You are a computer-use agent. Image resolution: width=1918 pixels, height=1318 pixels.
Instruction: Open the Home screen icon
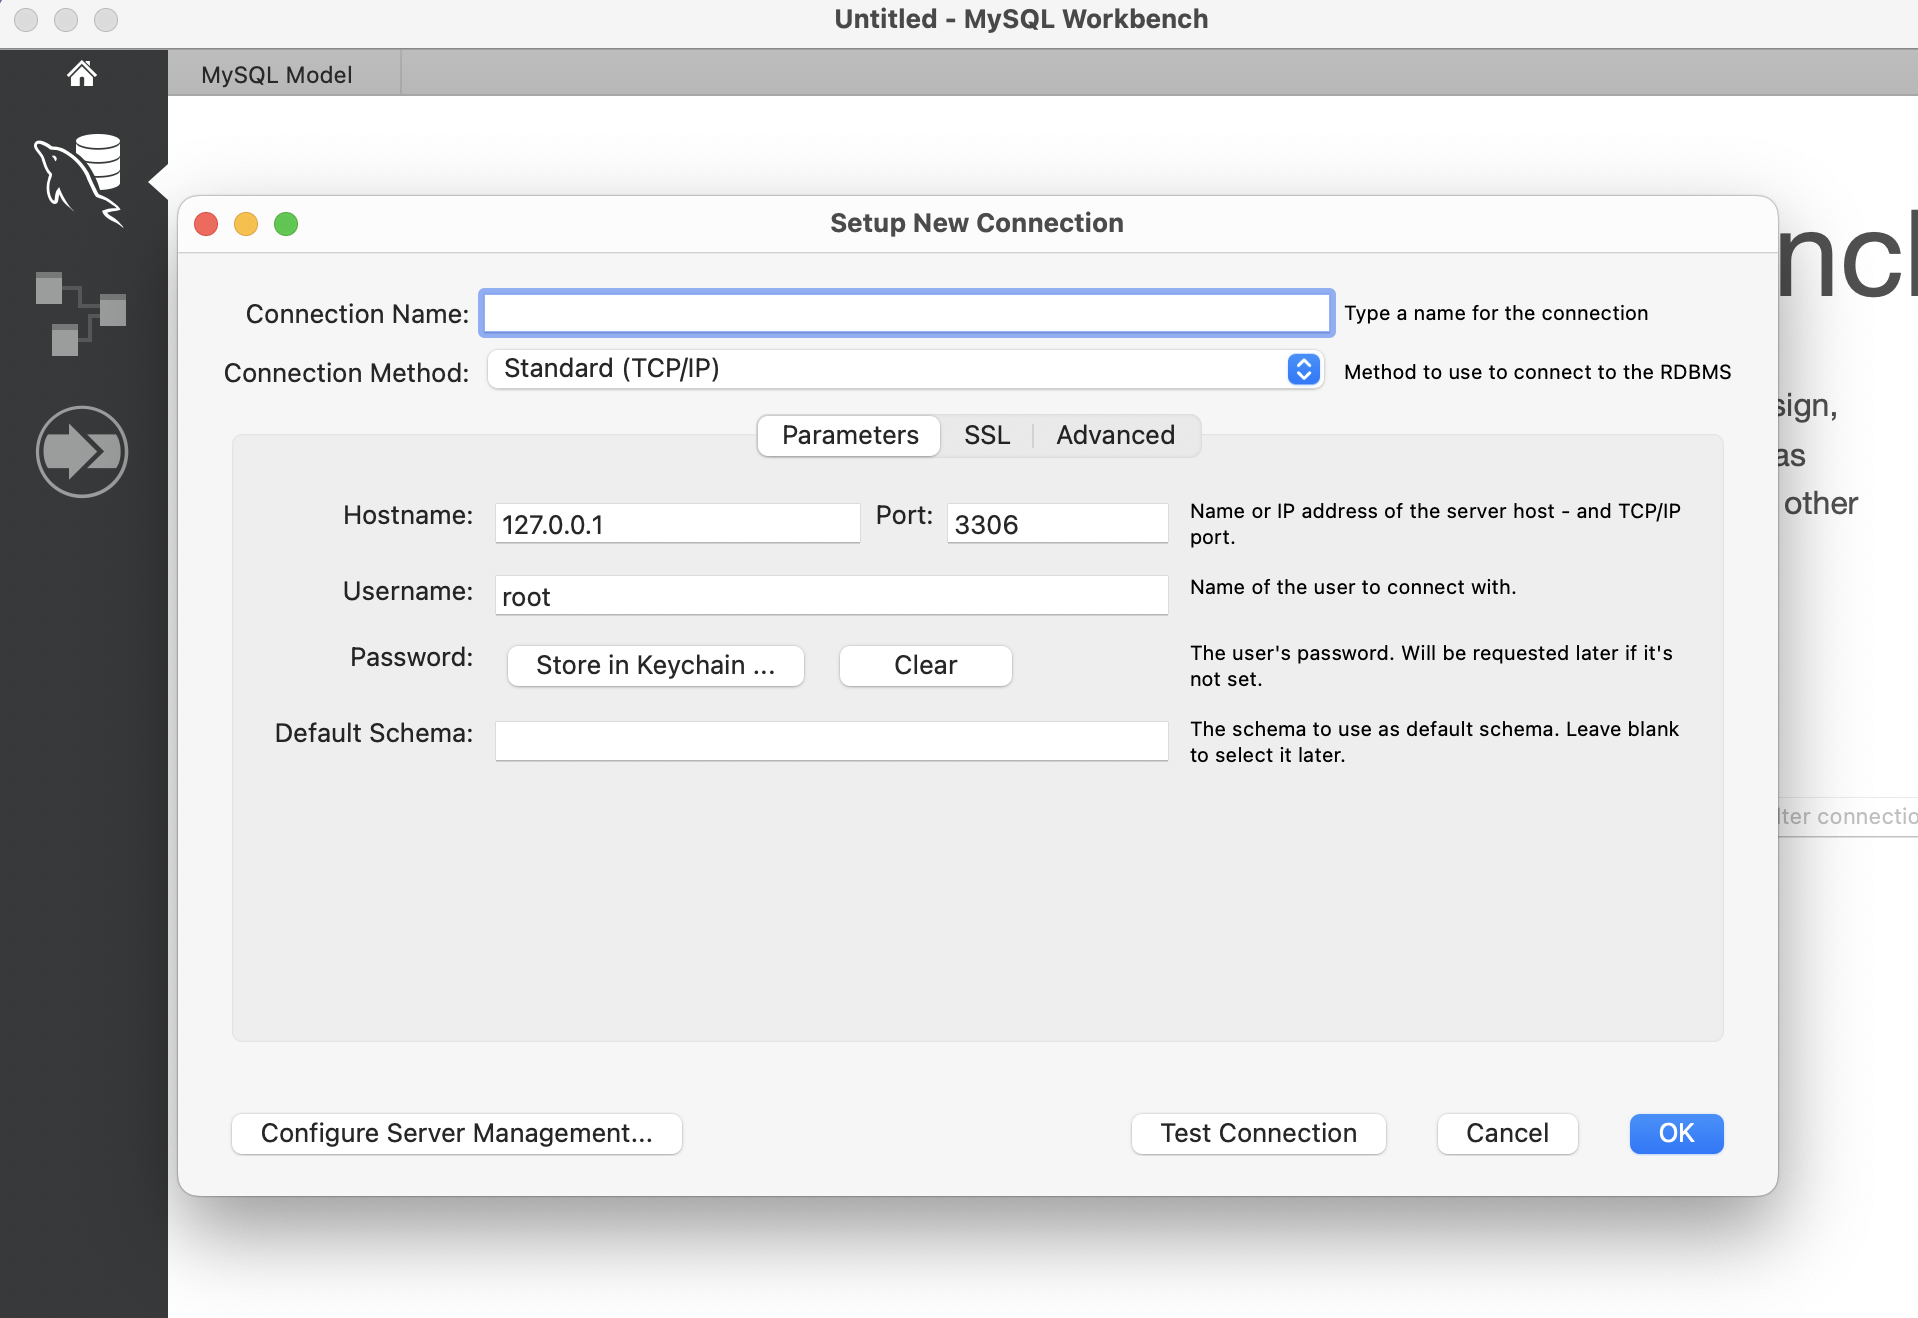(81, 73)
